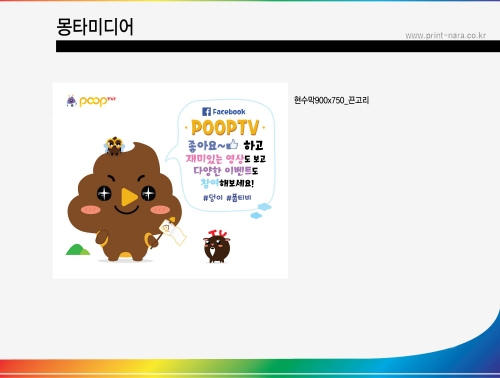The image size is (500, 378).
Task: Click the fly sitting on poop character's head
Action: coord(114,146)
